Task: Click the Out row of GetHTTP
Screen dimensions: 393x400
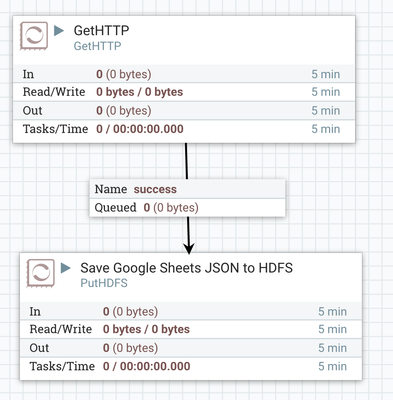Action: (x=184, y=110)
